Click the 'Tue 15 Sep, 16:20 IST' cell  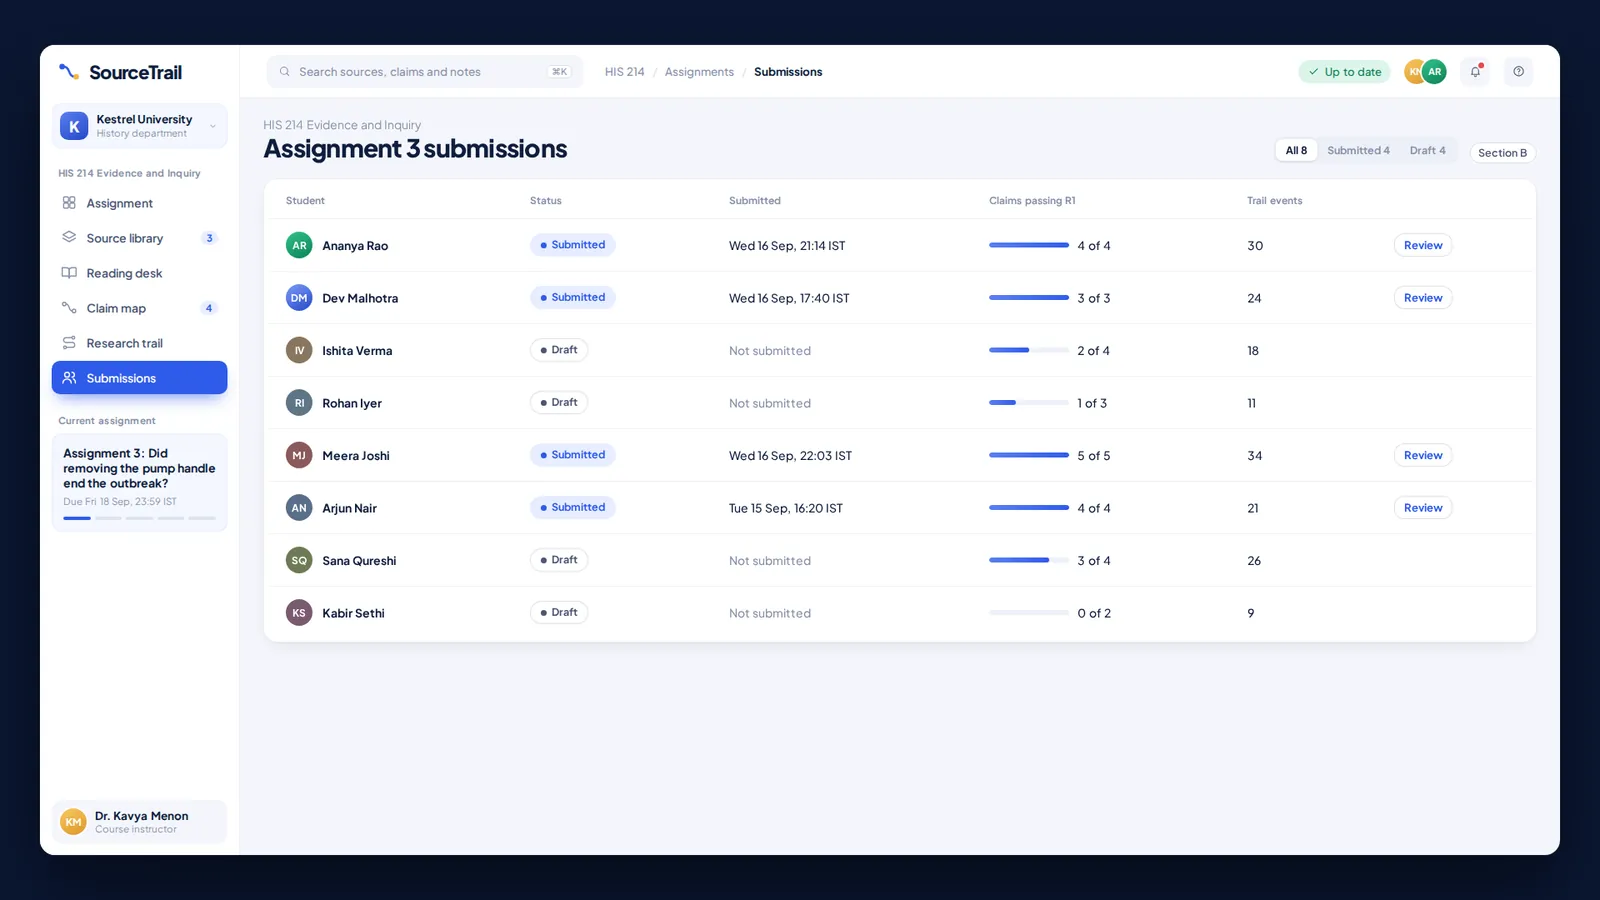tap(786, 508)
